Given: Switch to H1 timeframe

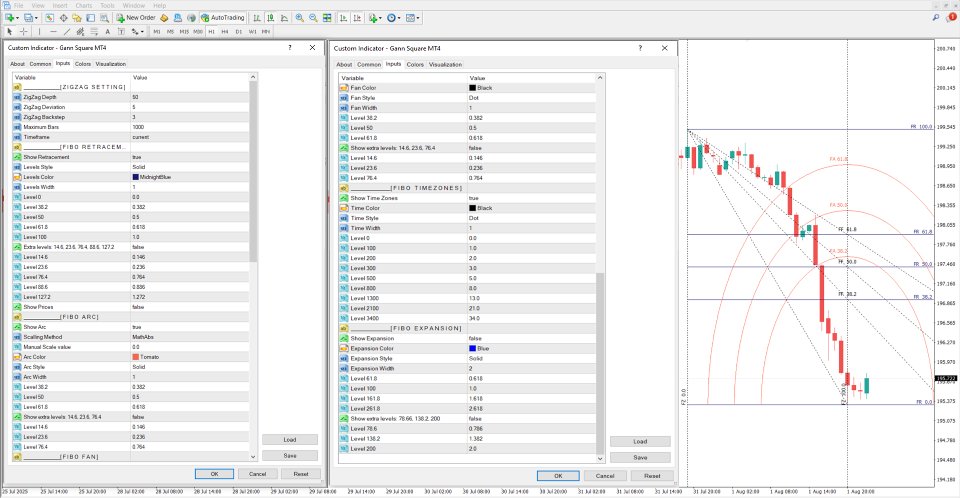Looking at the screenshot, I should pyautogui.click(x=211, y=31).
